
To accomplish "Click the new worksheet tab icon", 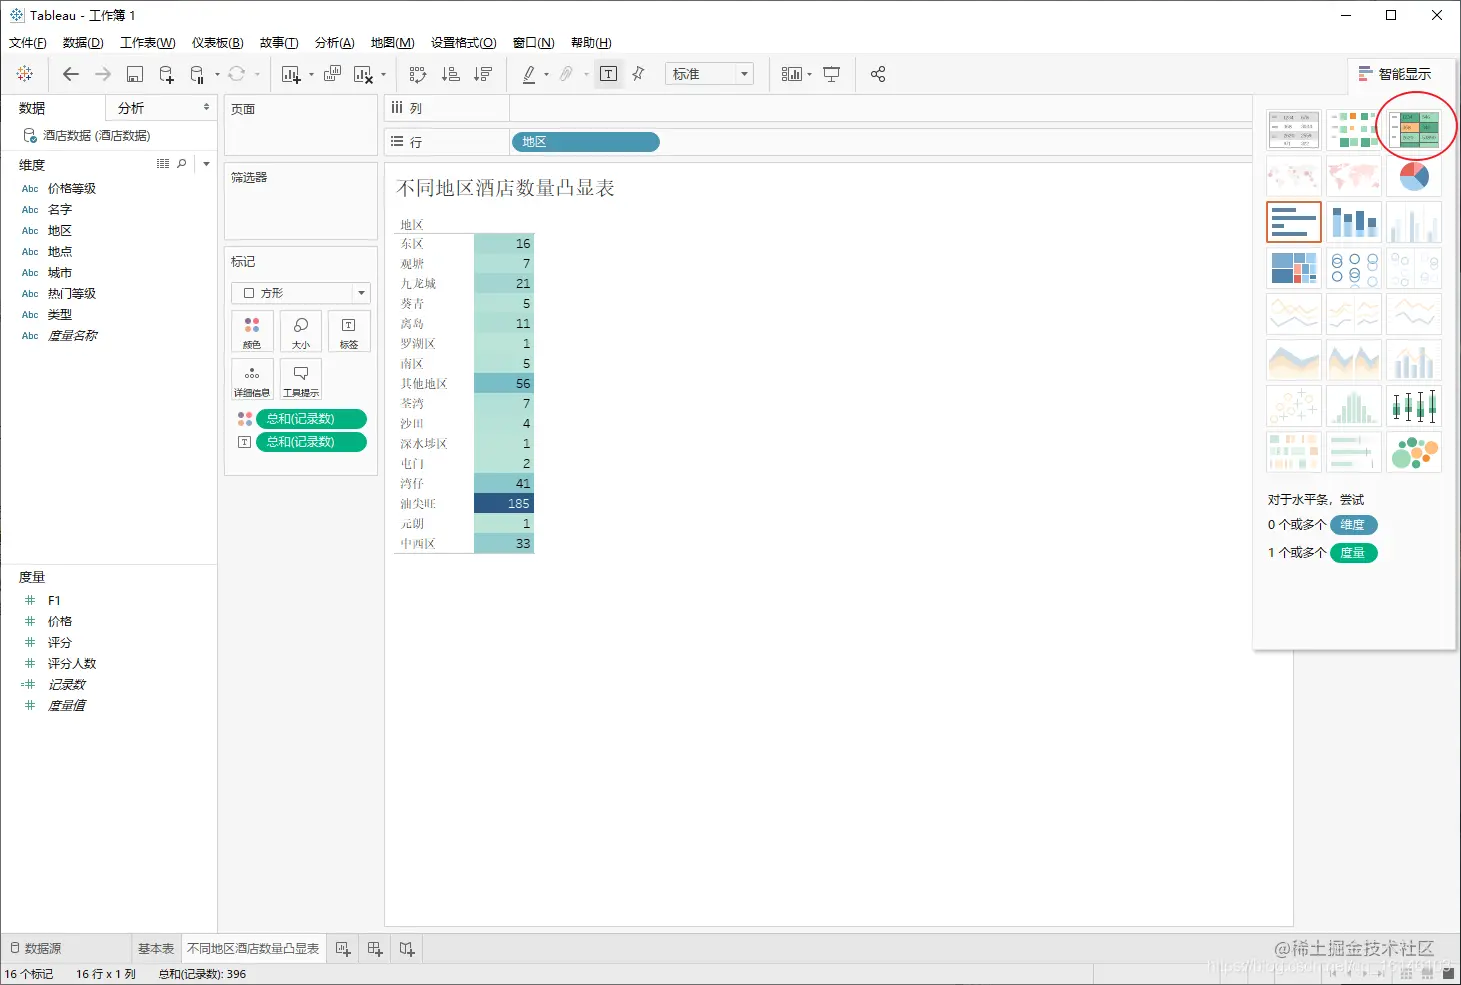I will (x=343, y=949).
